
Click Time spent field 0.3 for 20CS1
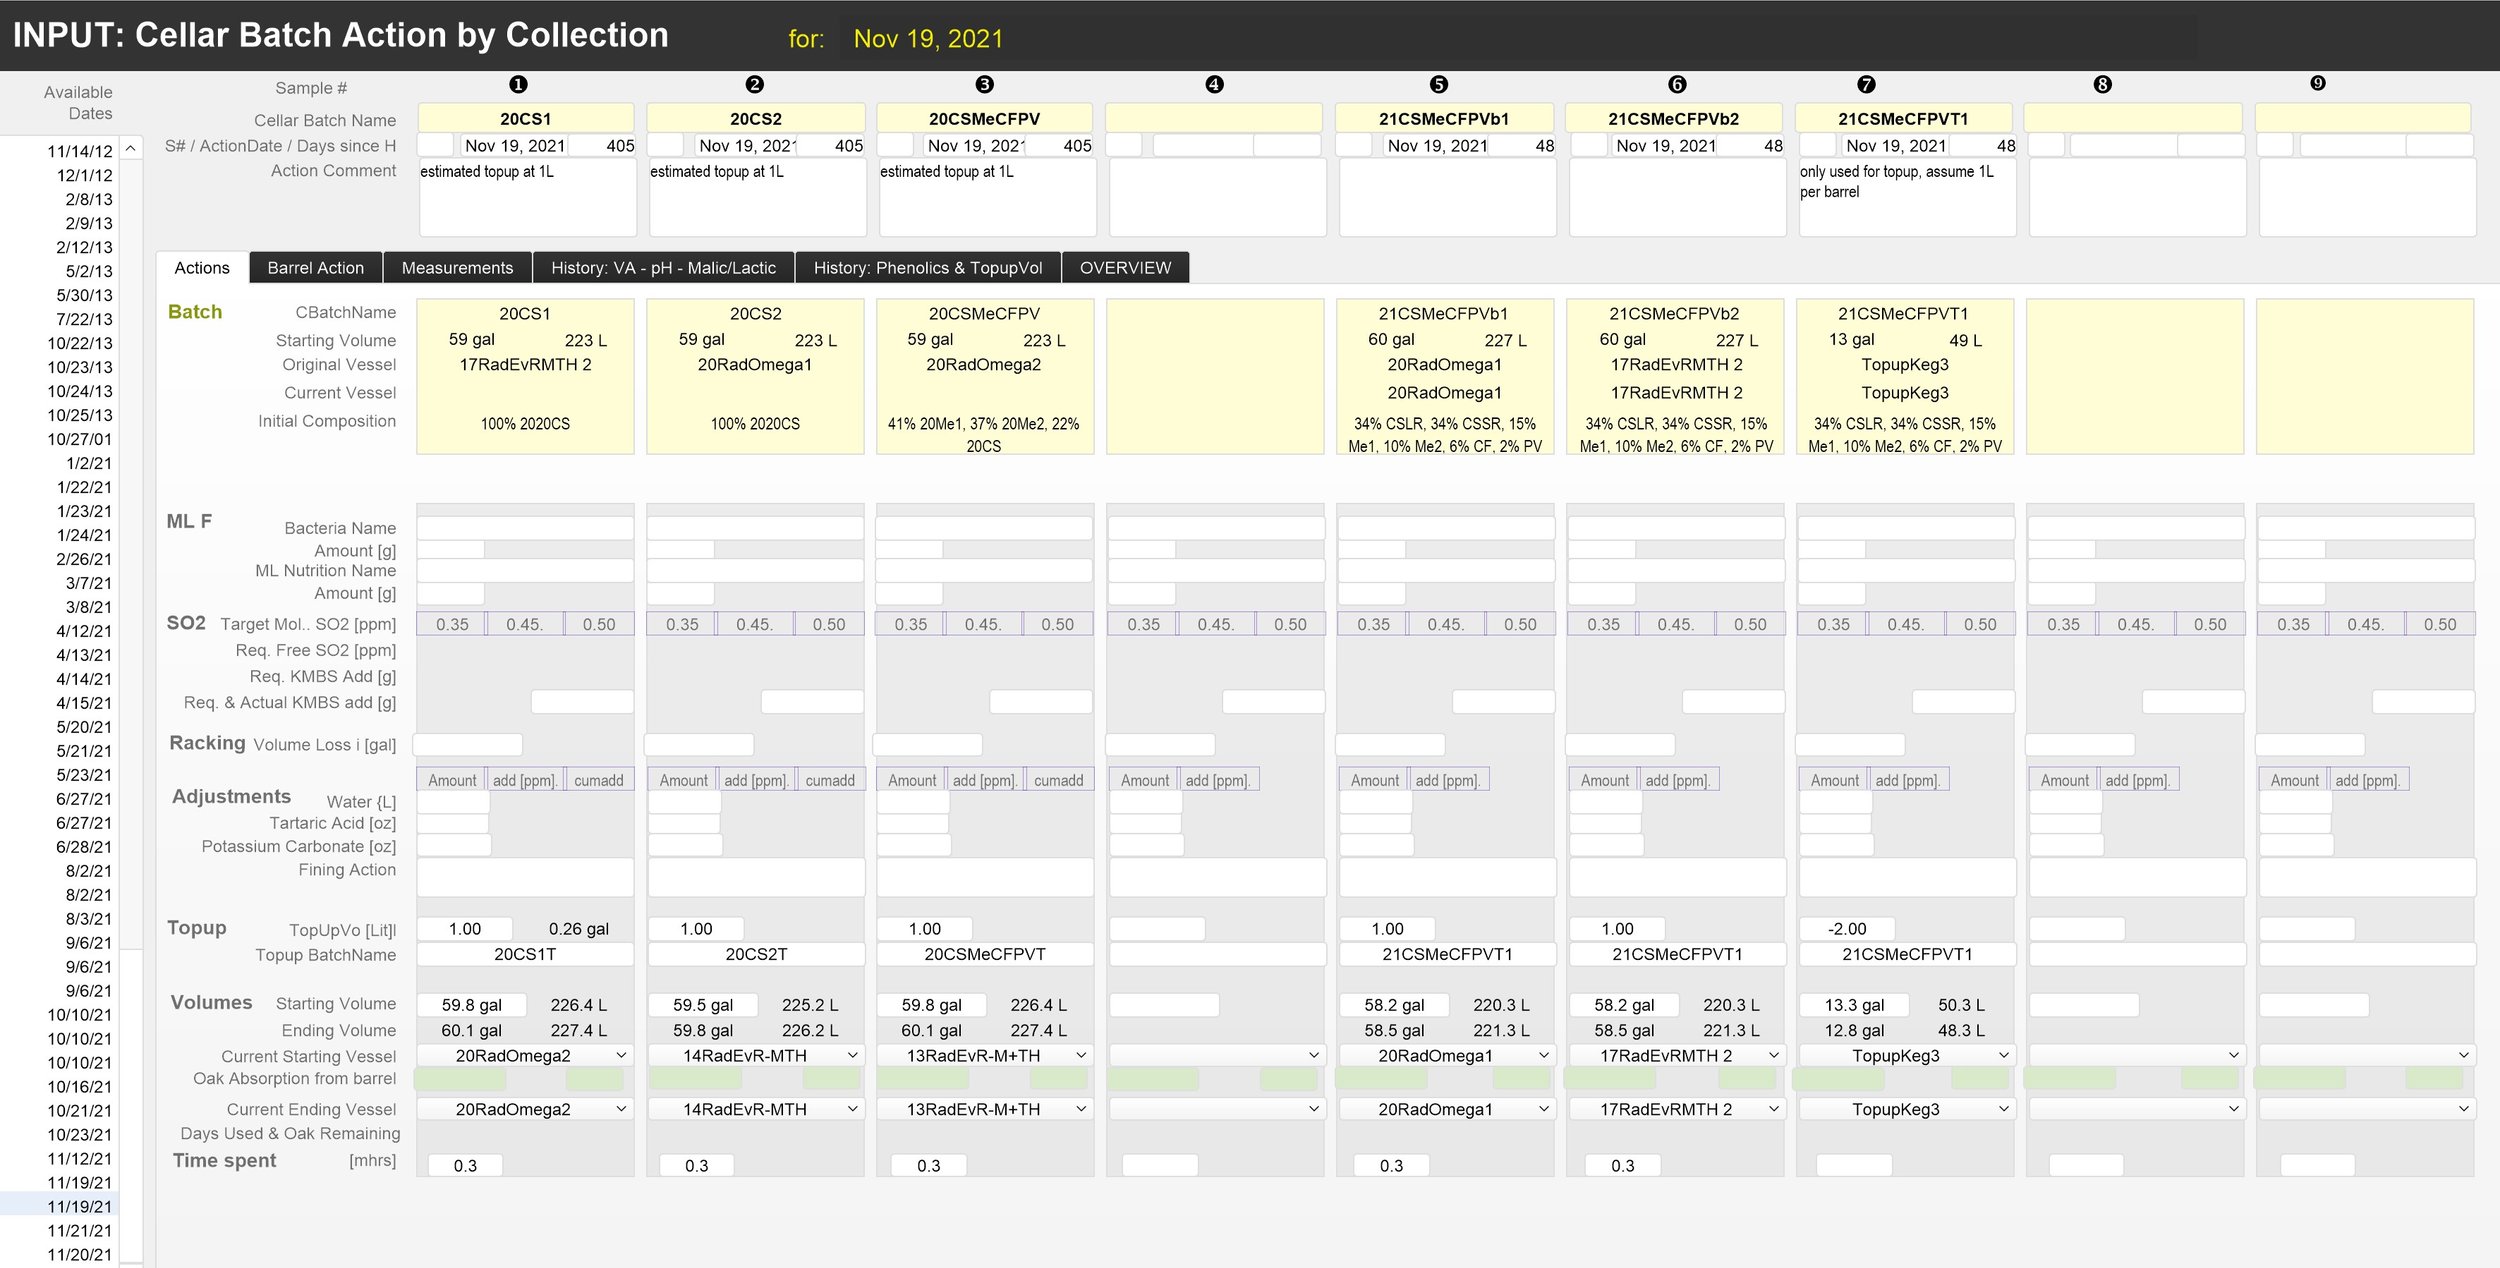coord(465,1166)
